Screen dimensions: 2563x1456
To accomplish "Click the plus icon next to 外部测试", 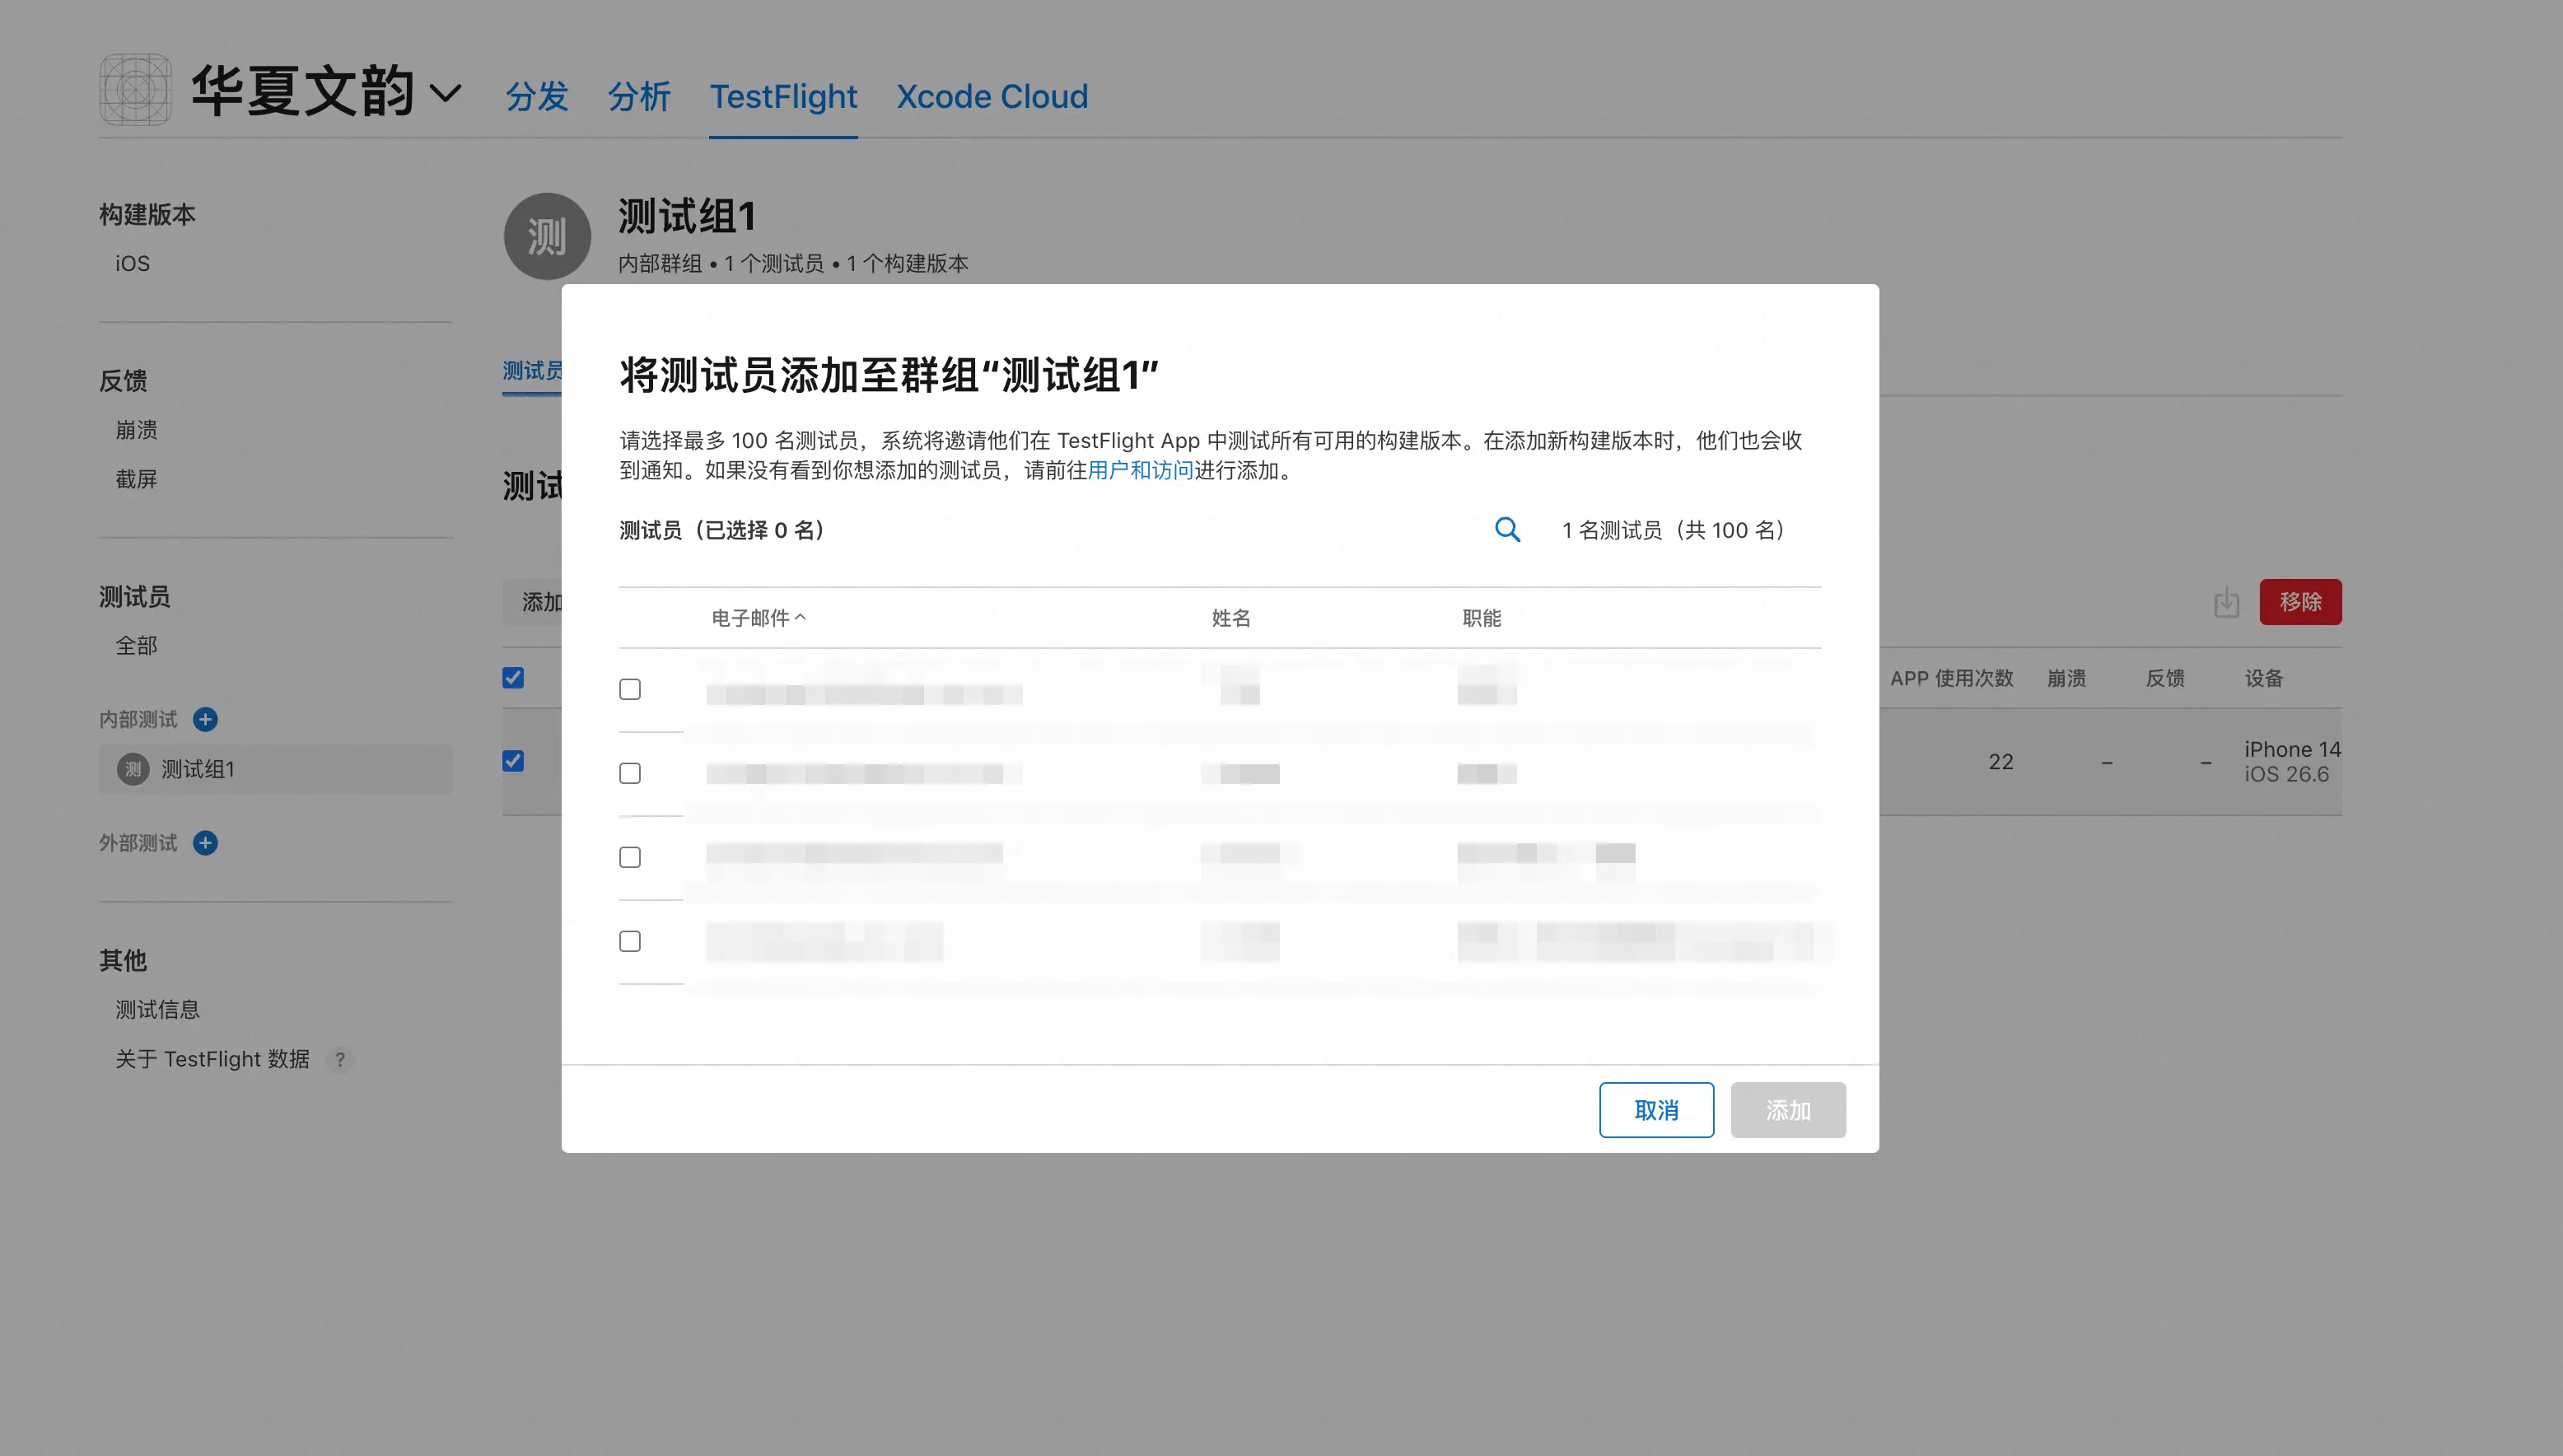I will click(205, 843).
